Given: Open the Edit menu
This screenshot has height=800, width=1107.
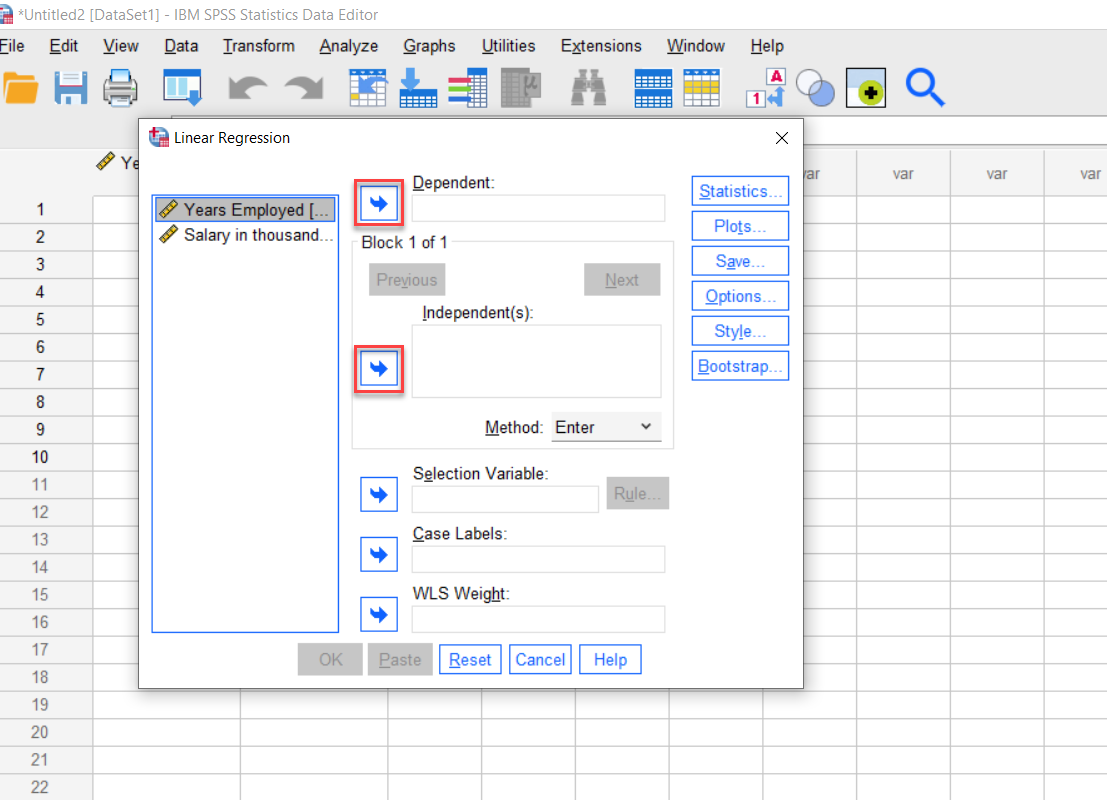Looking at the screenshot, I should tap(64, 46).
